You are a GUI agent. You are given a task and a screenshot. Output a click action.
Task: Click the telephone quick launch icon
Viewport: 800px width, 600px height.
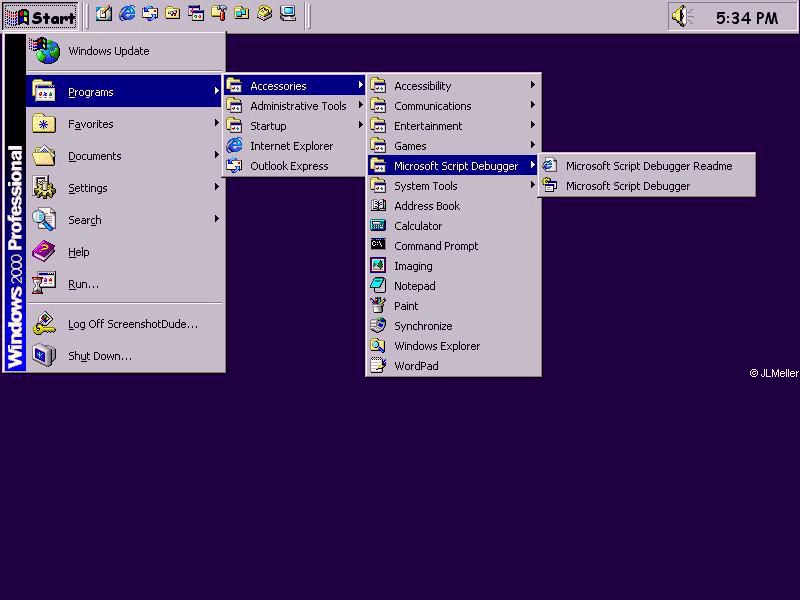[265, 14]
